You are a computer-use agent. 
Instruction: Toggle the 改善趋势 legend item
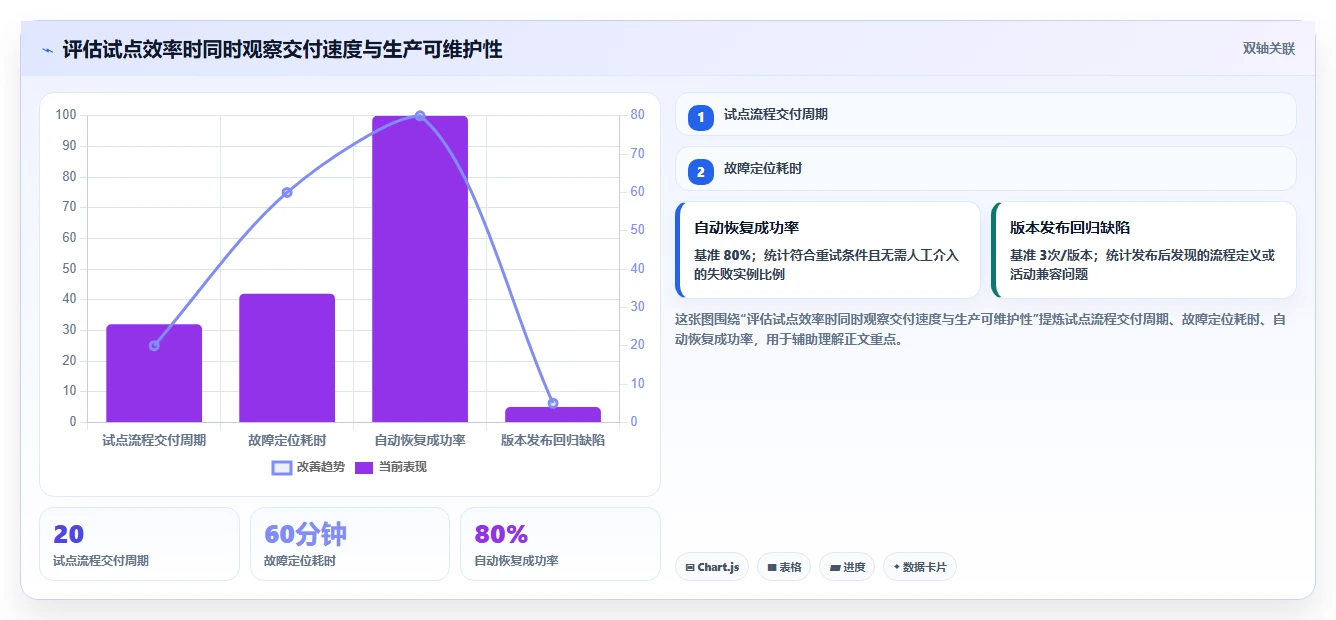308,467
